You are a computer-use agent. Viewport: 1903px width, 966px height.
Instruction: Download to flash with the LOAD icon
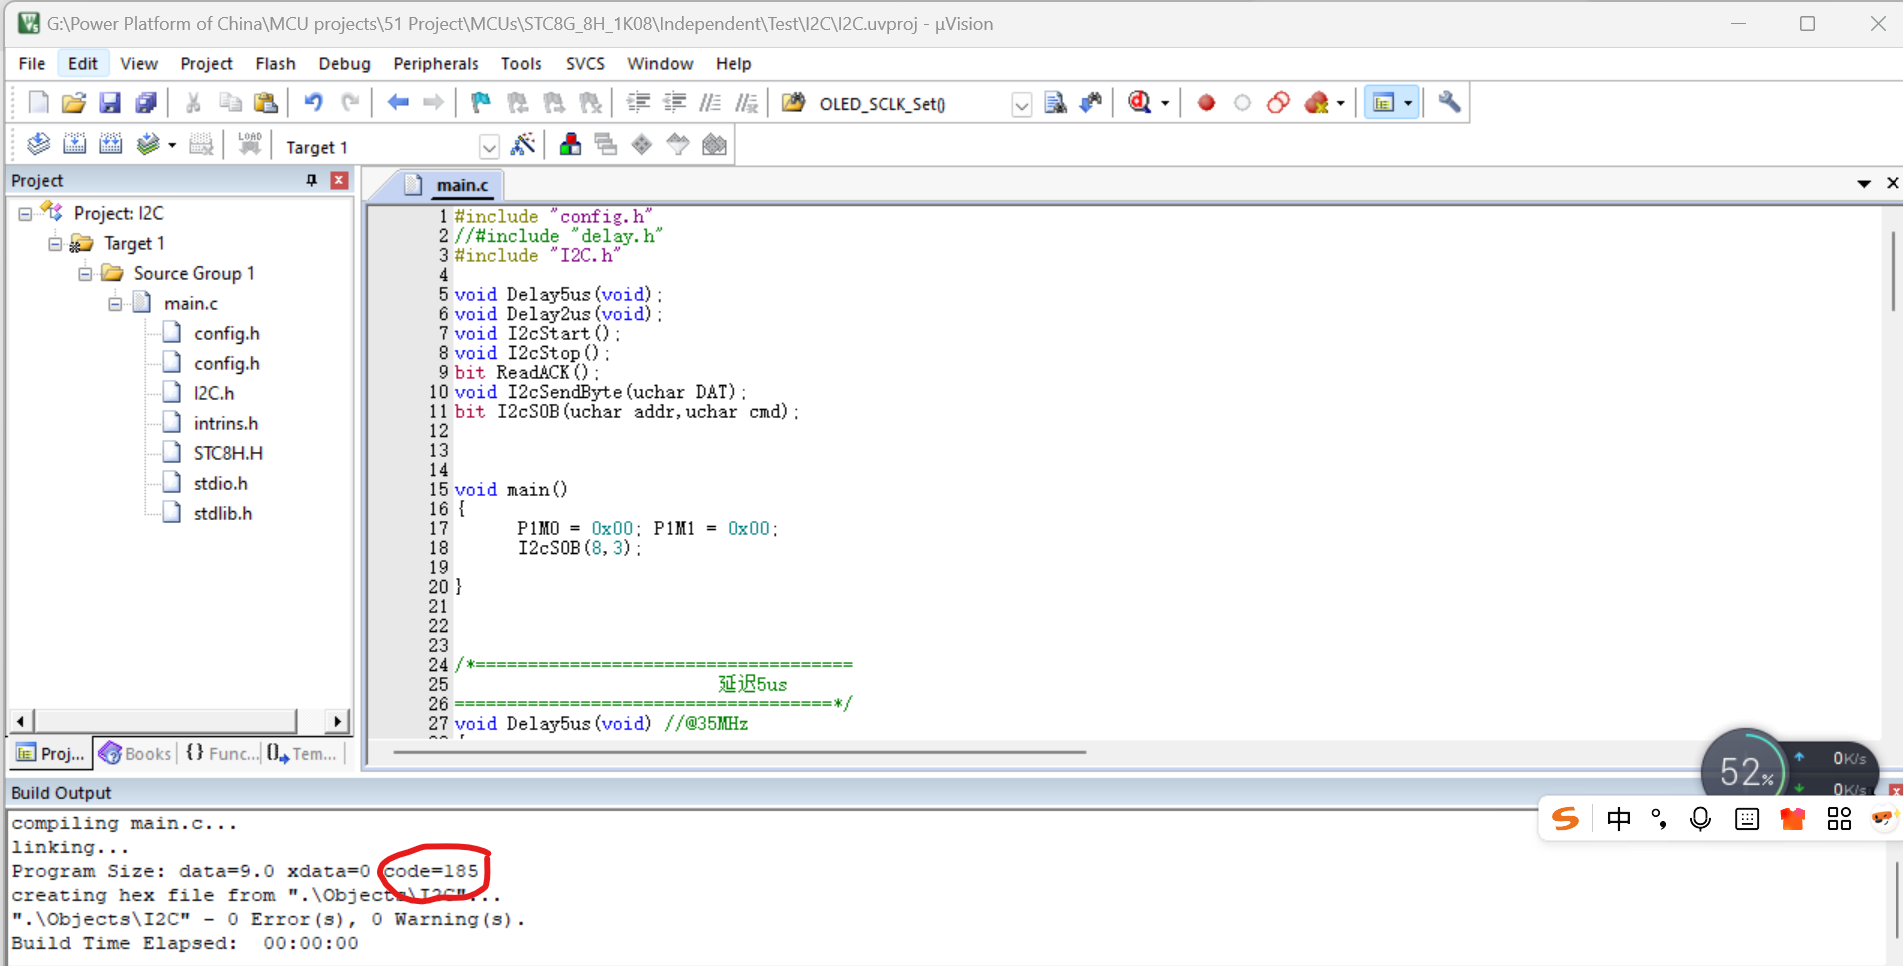pyautogui.click(x=249, y=145)
